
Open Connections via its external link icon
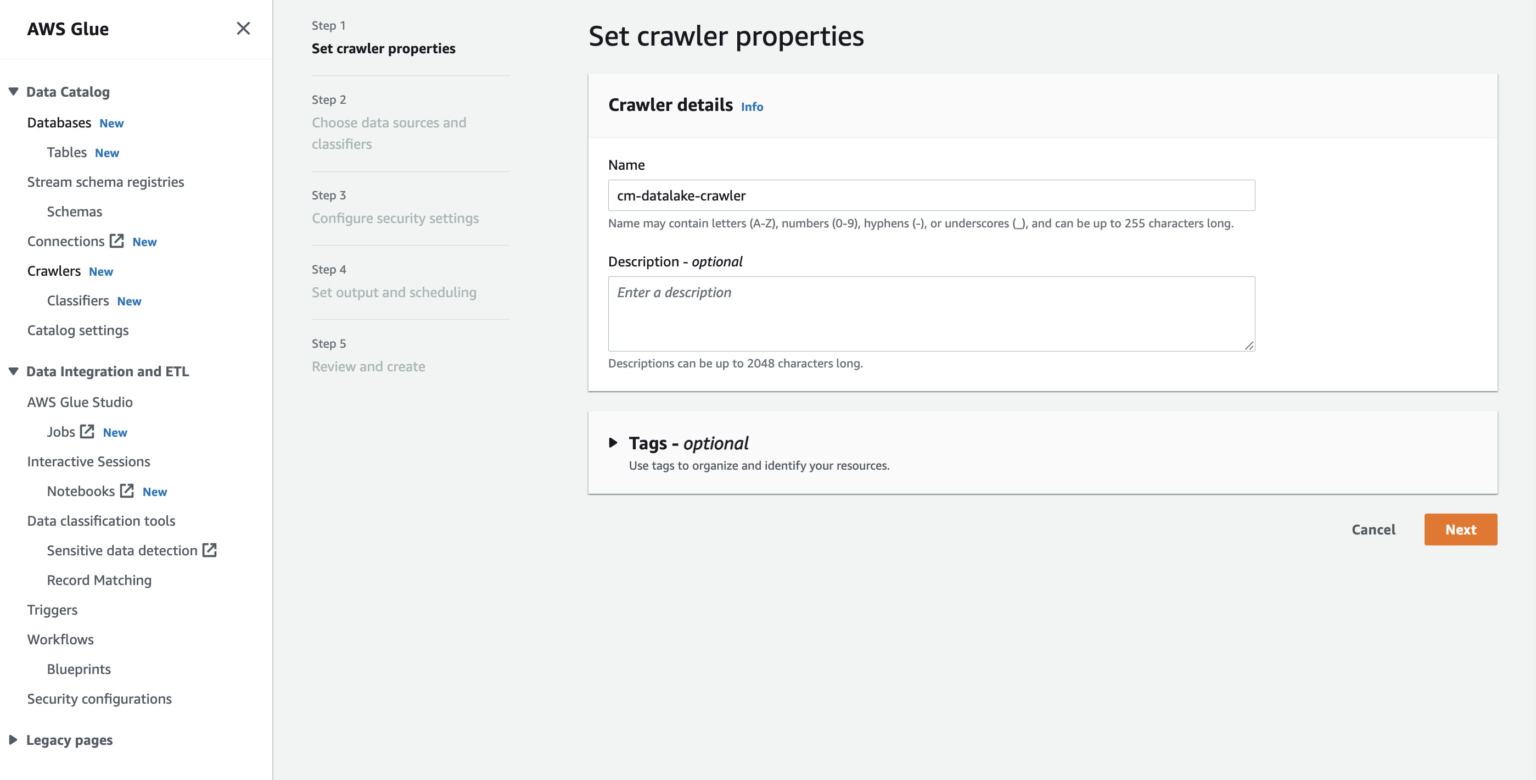coord(115,240)
